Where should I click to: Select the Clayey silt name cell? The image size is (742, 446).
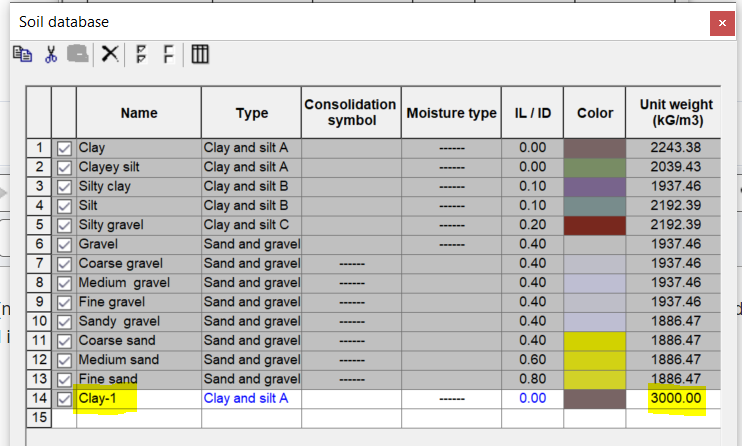[x=139, y=168]
